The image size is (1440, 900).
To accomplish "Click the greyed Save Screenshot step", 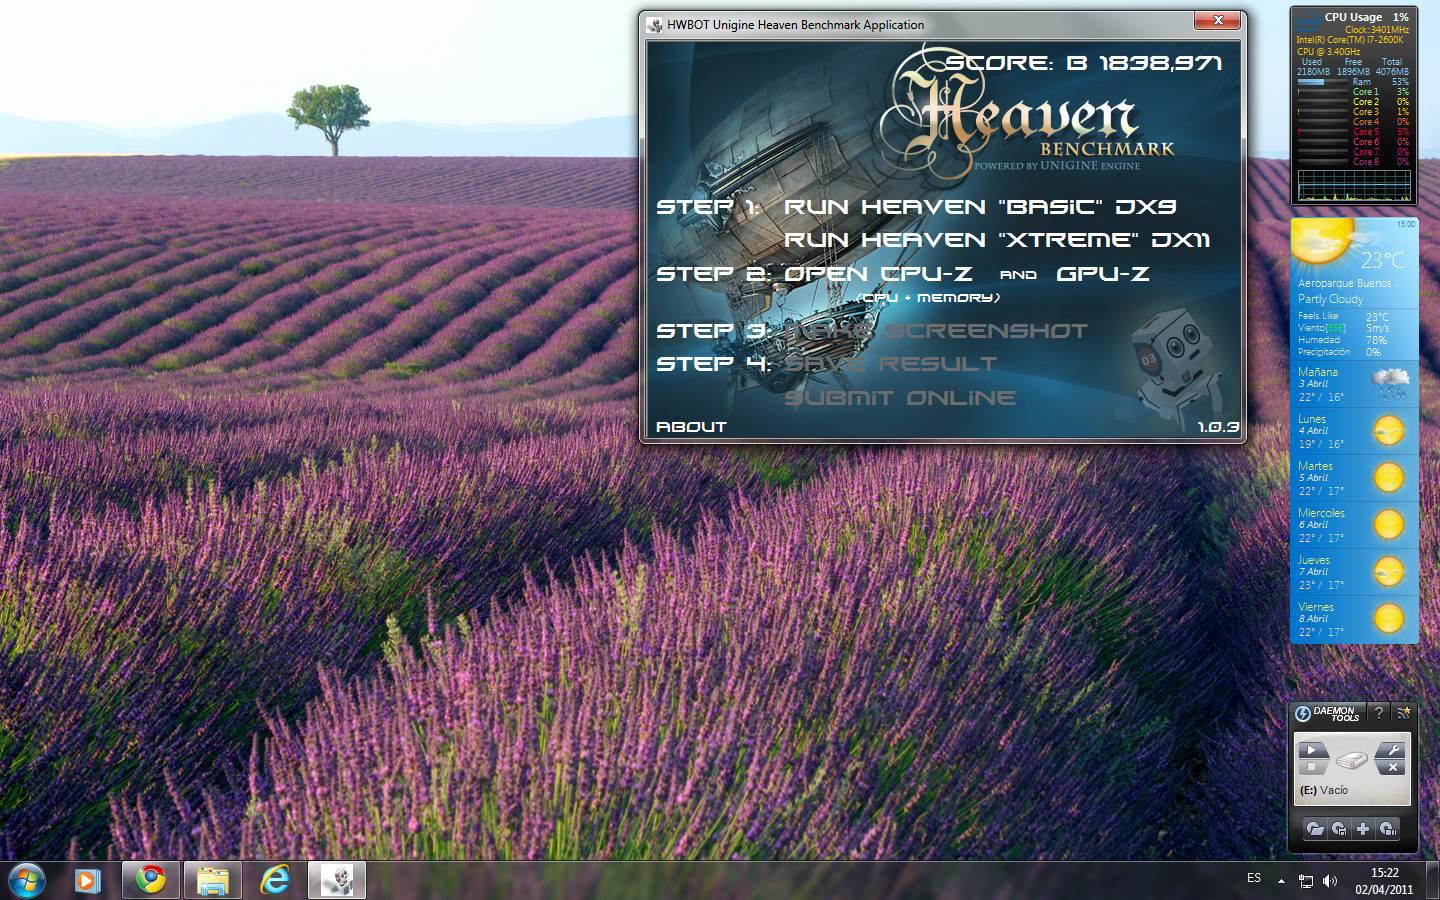I will click(935, 331).
